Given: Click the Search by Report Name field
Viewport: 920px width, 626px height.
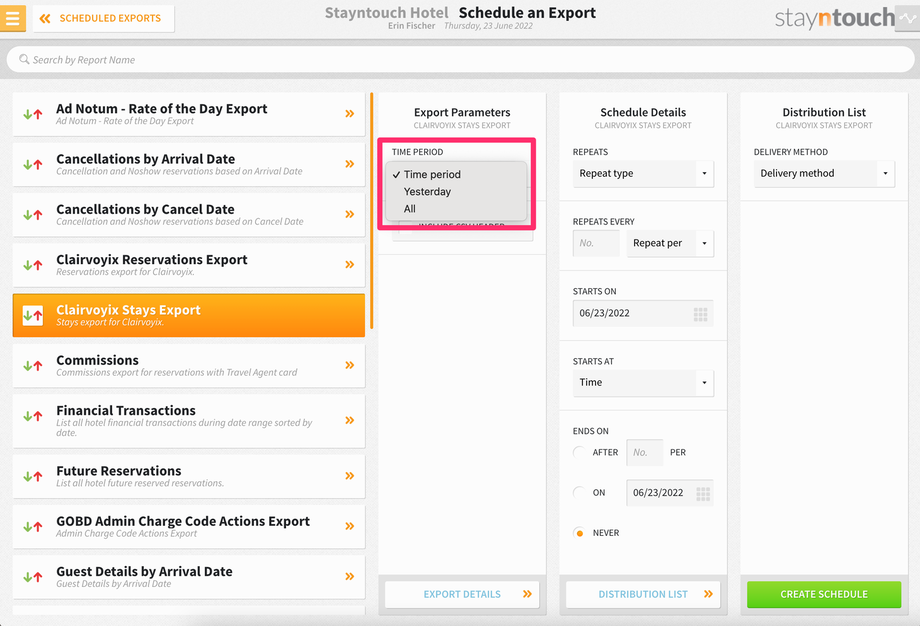Looking at the screenshot, I should pos(460,60).
